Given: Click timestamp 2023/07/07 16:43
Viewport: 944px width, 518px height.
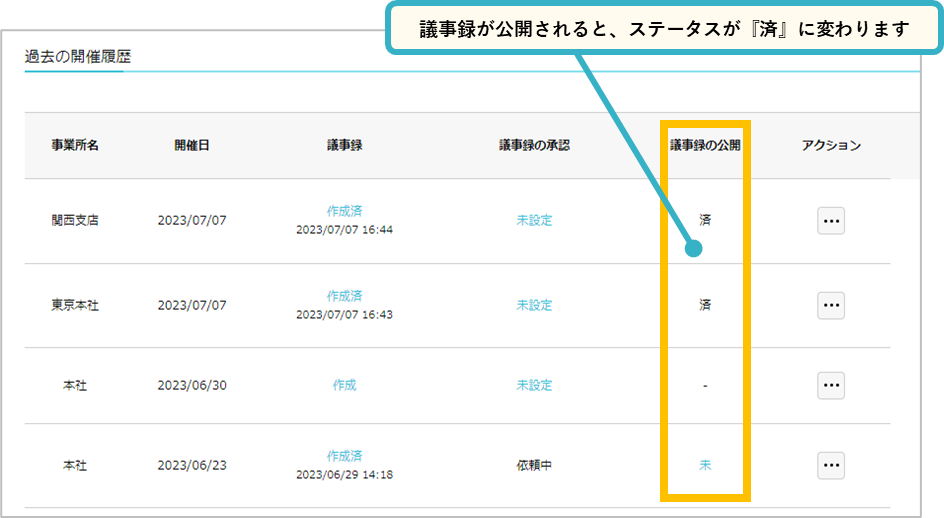Looking at the screenshot, I should (x=344, y=314).
